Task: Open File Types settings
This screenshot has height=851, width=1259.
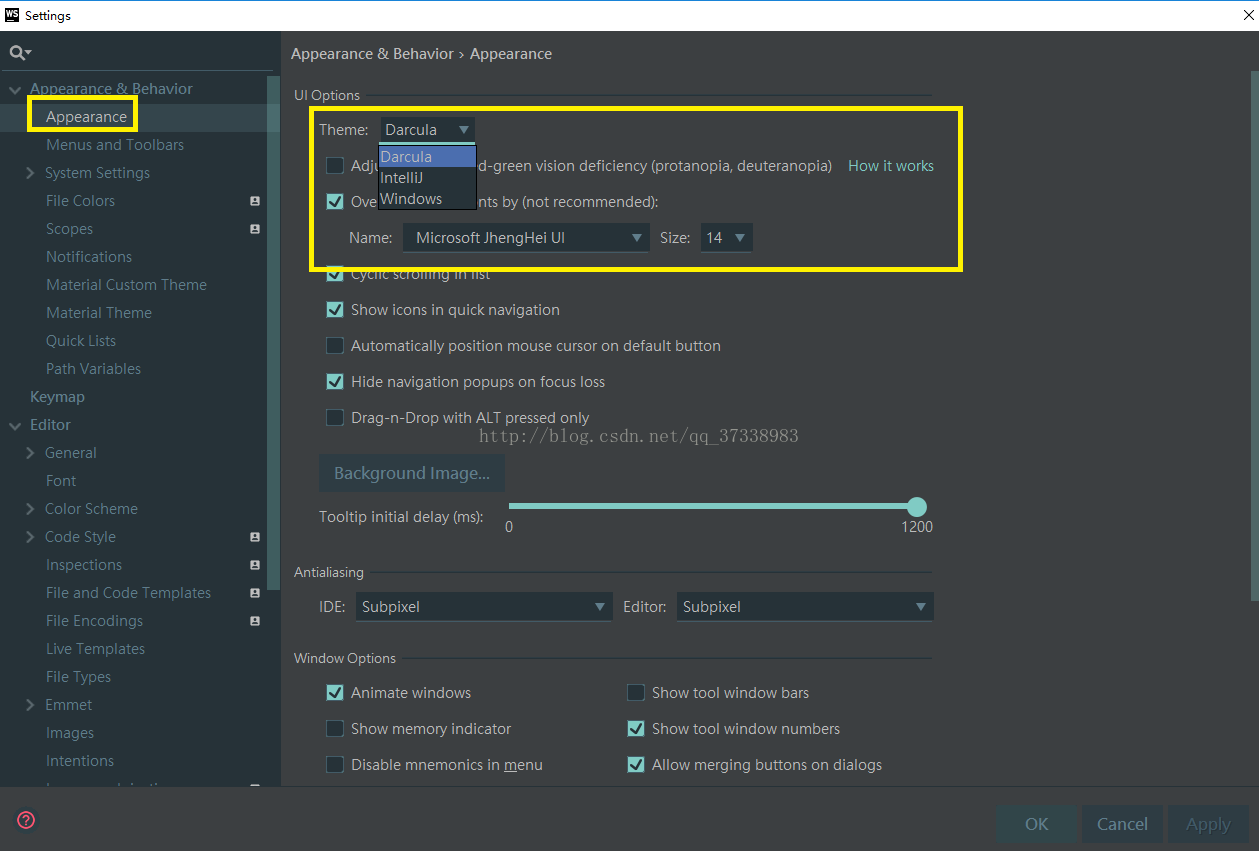Action: pyautogui.click(x=78, y=677)
